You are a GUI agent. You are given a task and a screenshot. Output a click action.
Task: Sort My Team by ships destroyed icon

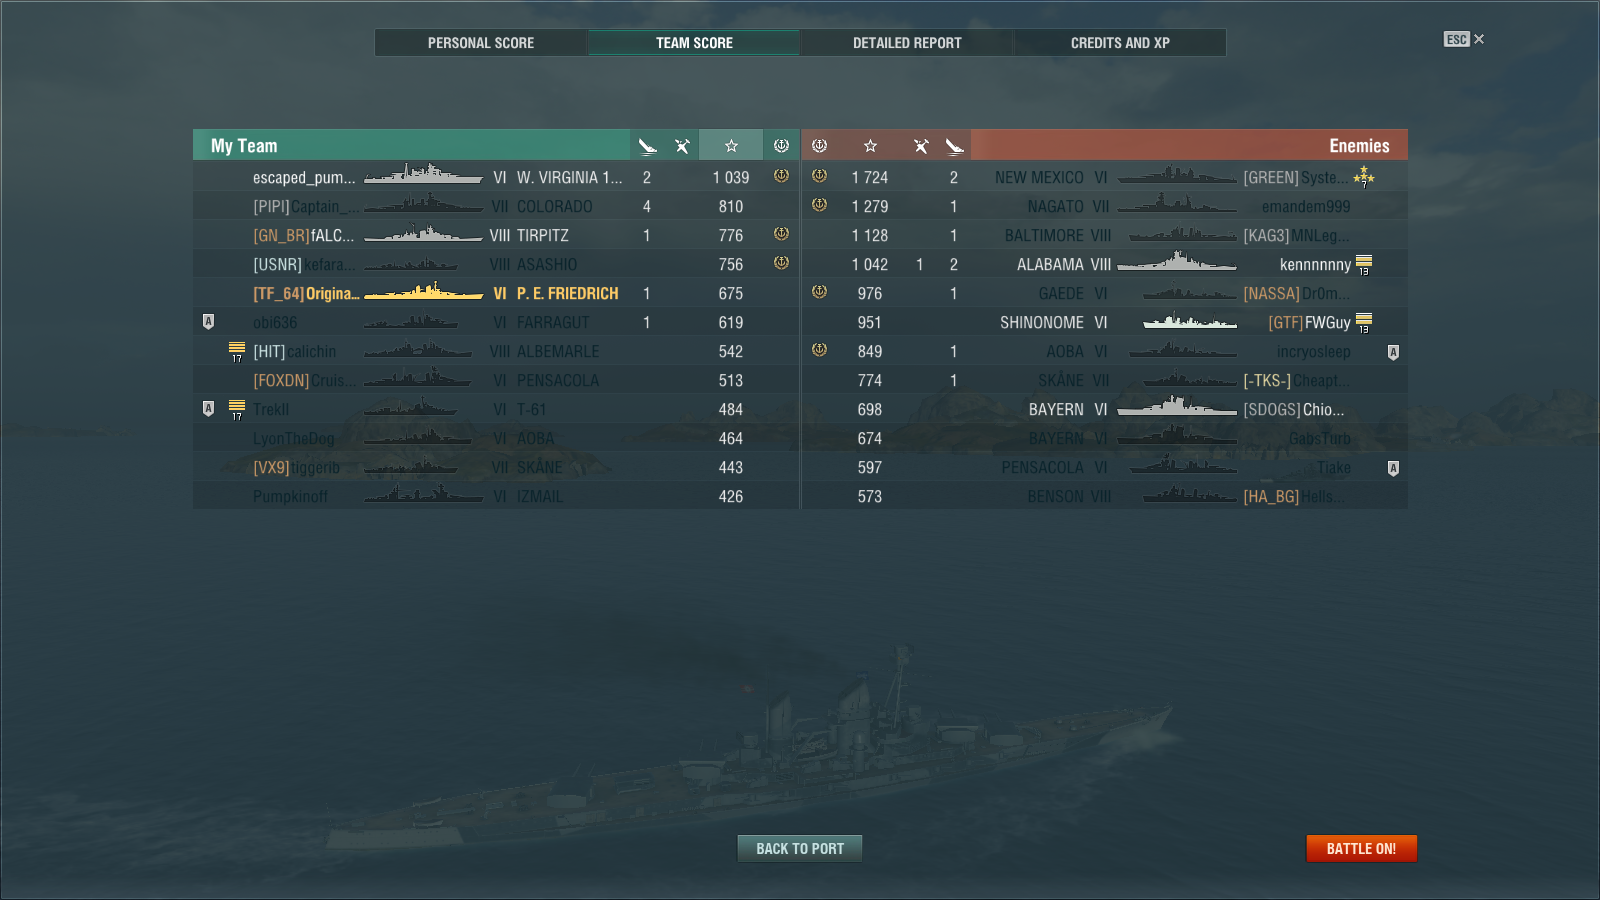click(x=682, y=146)
